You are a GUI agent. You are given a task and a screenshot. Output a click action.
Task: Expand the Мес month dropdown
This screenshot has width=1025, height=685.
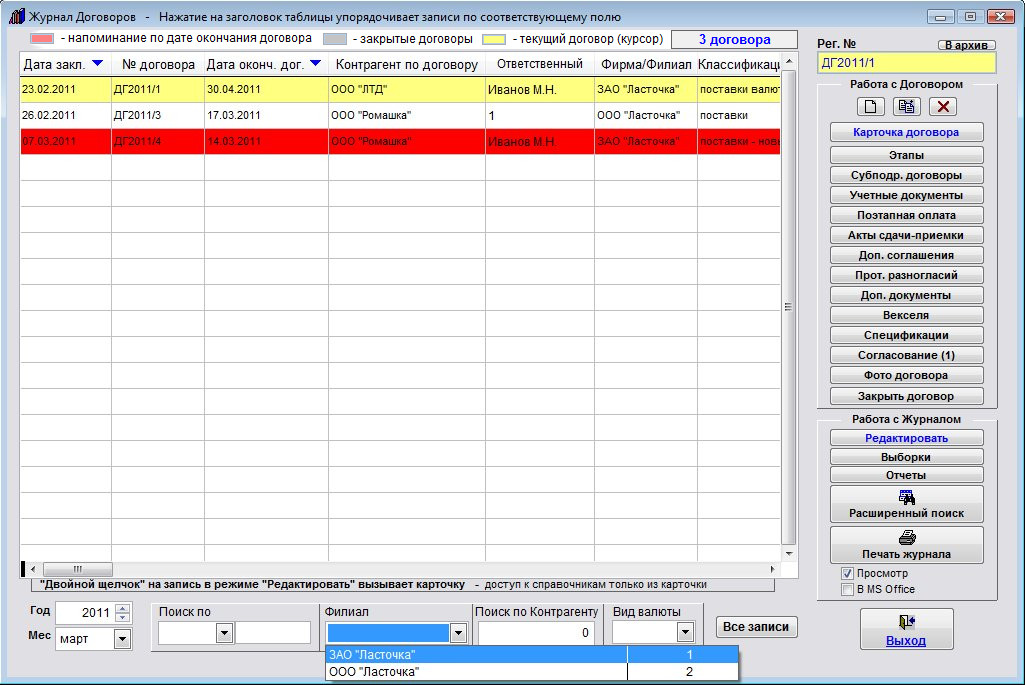[123, 638]
